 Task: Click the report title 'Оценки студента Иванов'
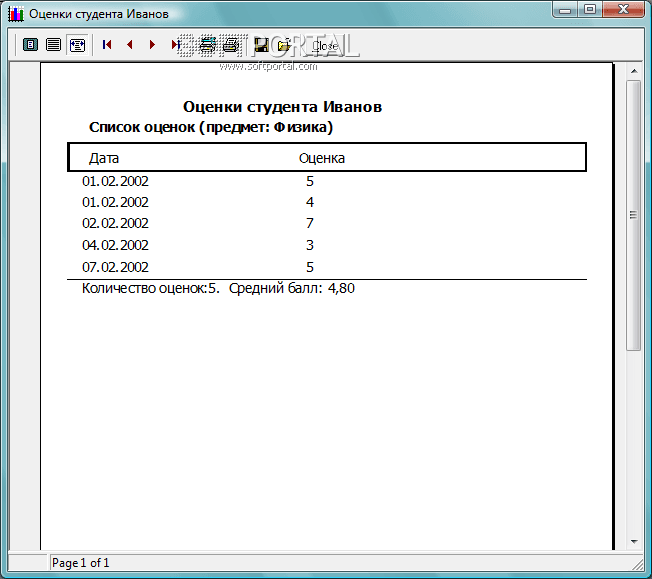282,107
